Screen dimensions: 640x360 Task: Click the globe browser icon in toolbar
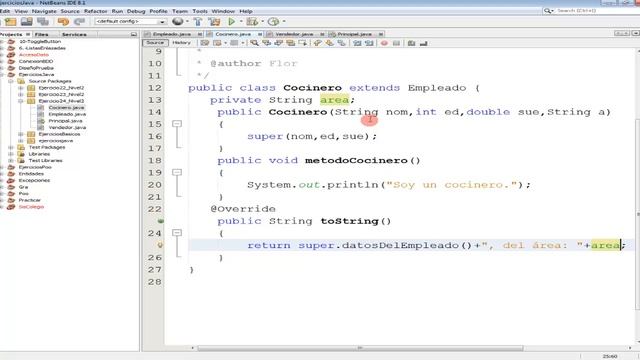click(x=178, y=21)
